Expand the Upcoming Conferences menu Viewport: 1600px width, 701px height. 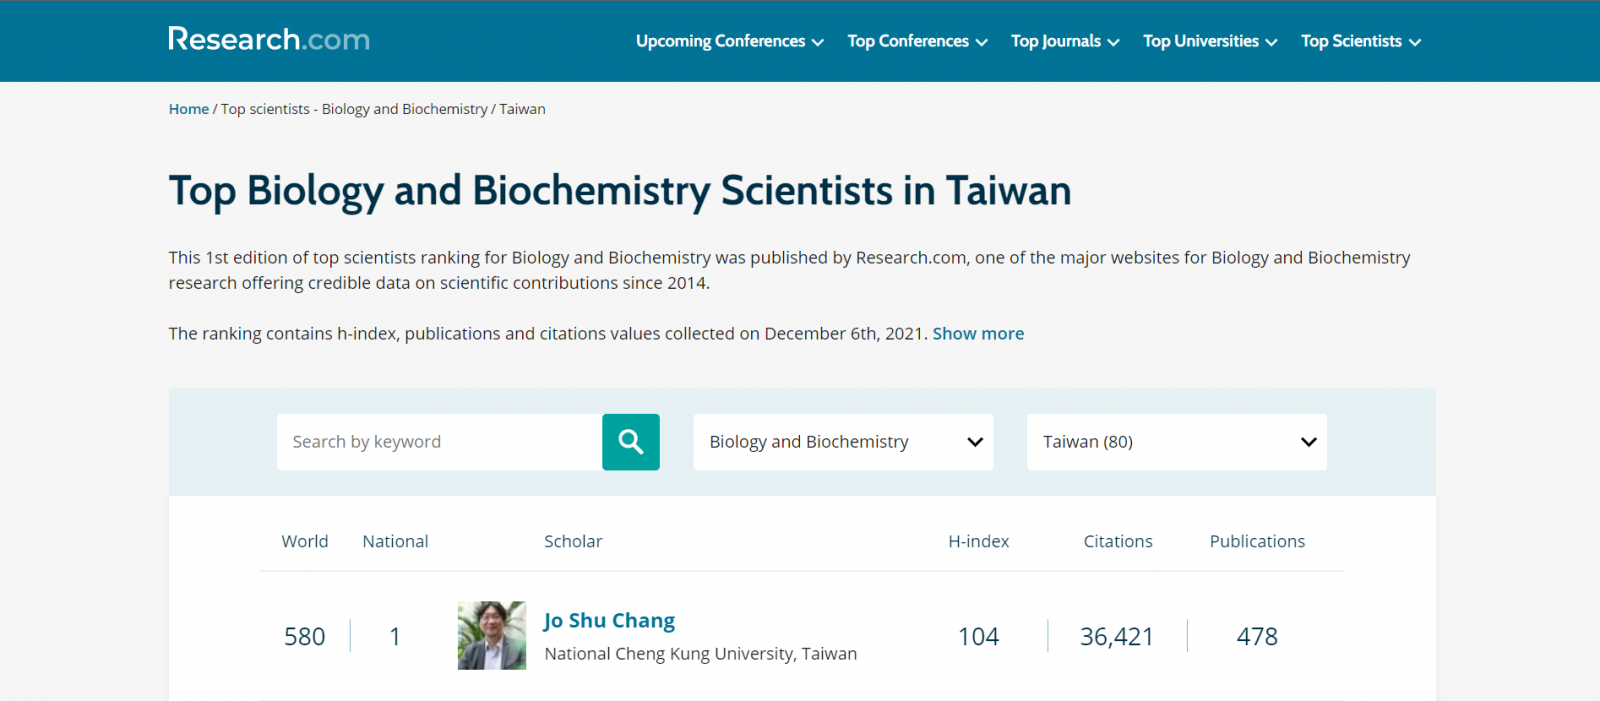tap(729, 41)
